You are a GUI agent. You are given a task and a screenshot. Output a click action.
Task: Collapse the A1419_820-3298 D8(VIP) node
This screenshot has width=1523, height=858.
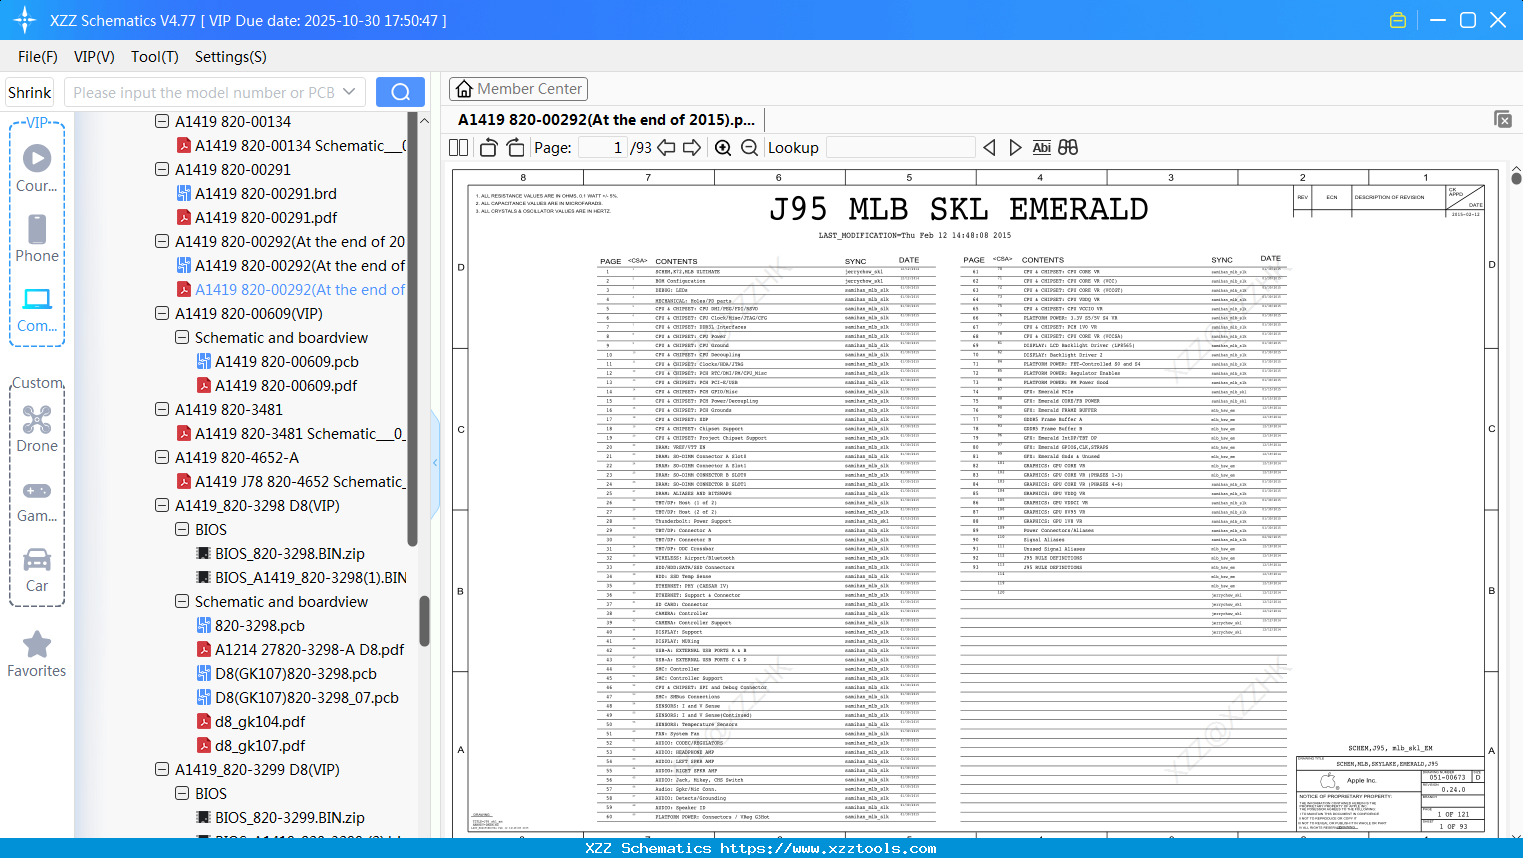162,505
